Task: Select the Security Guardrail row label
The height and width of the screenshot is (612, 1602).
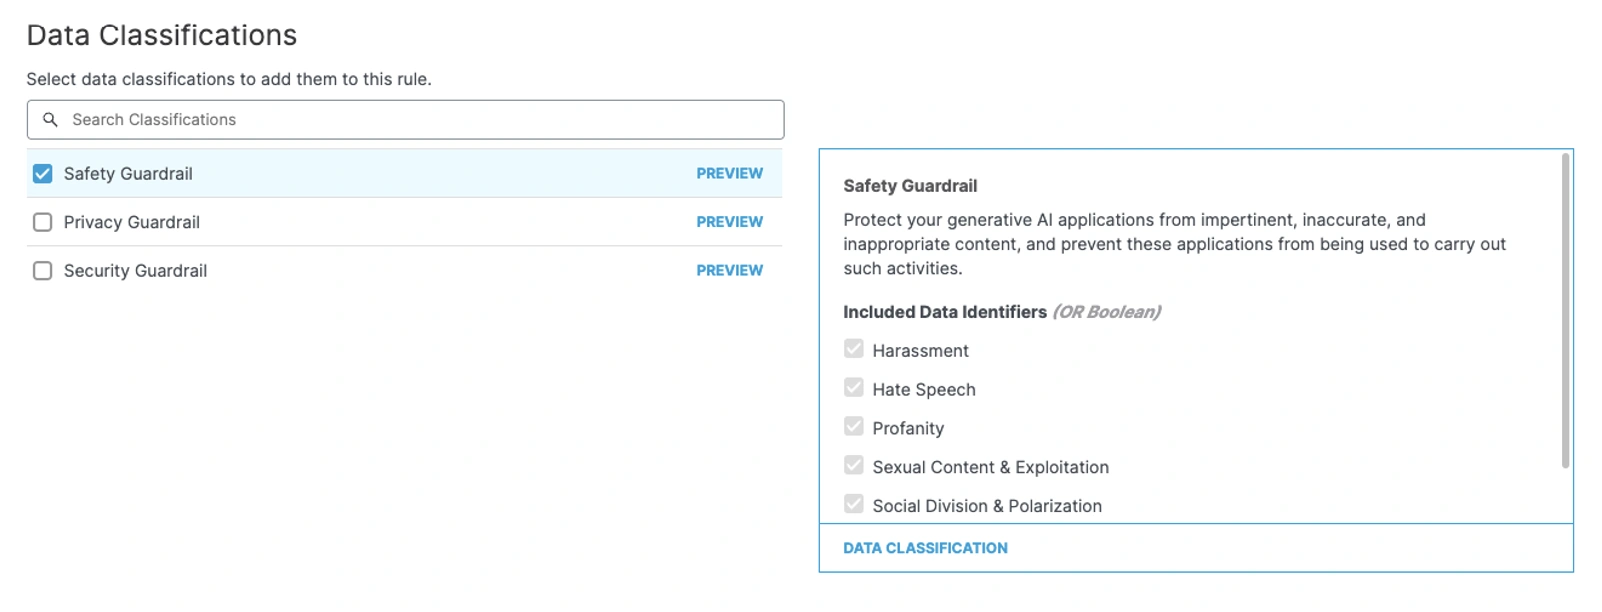Action: point(135,271)
